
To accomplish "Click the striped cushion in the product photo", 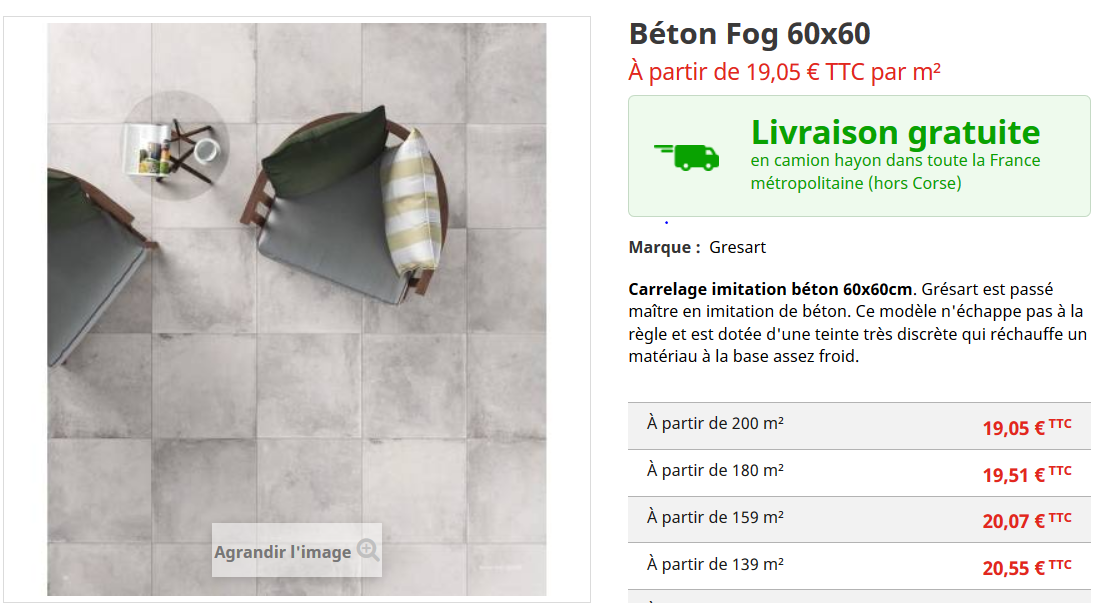I will pos(410,201).
